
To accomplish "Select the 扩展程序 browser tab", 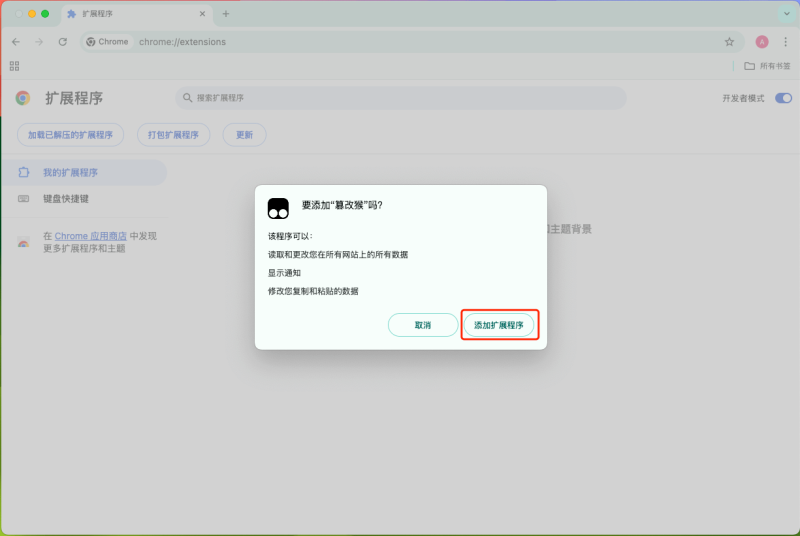I will (x=137, y=14).
